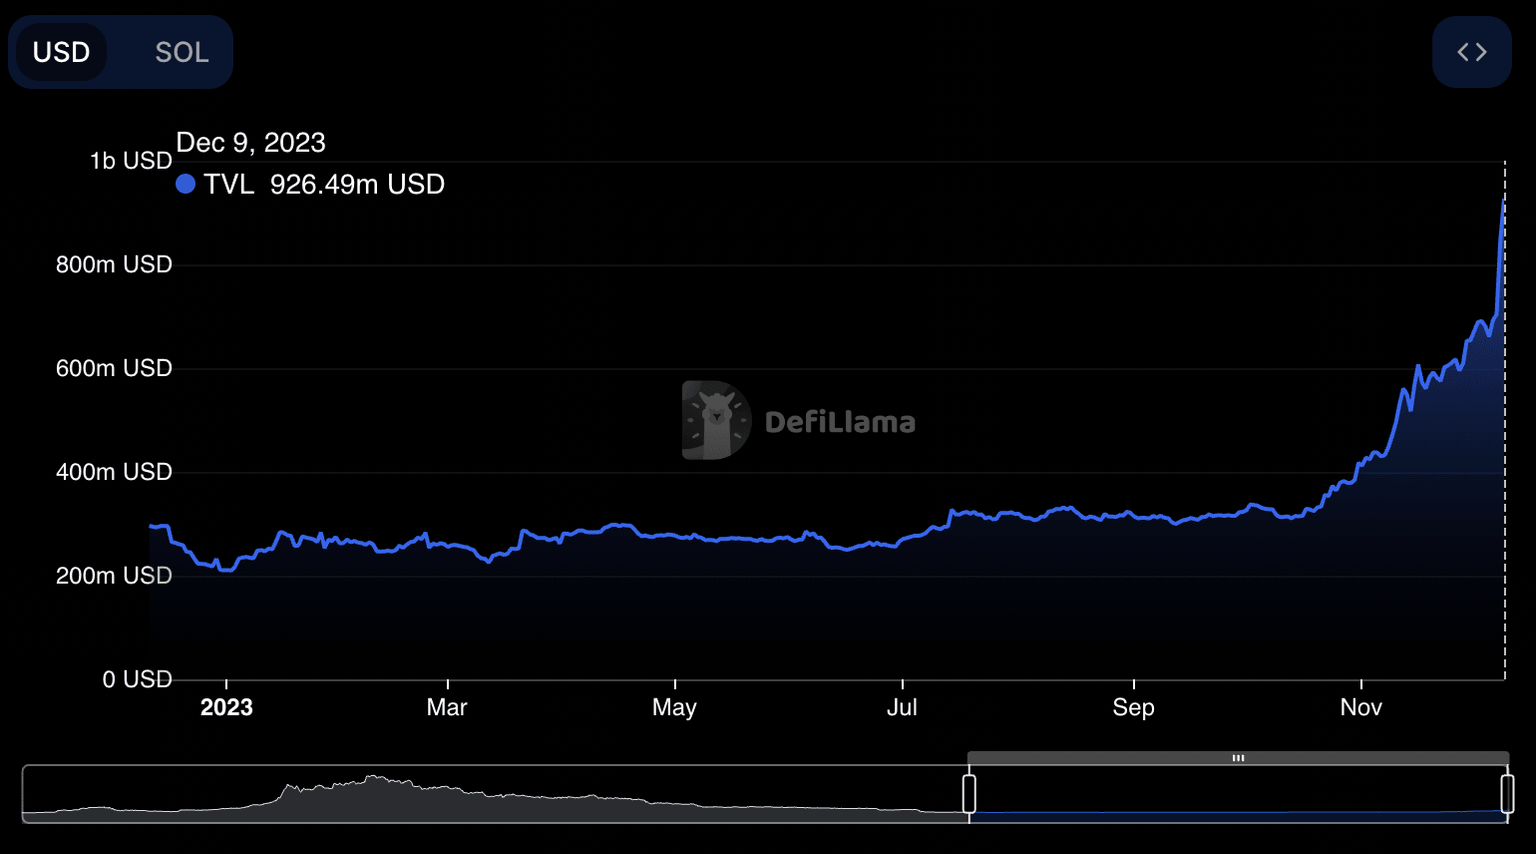Click the blue TVL legend dot
Image resolution: width=1536 pixels, height=854 pixels.
tap(186, 184)
